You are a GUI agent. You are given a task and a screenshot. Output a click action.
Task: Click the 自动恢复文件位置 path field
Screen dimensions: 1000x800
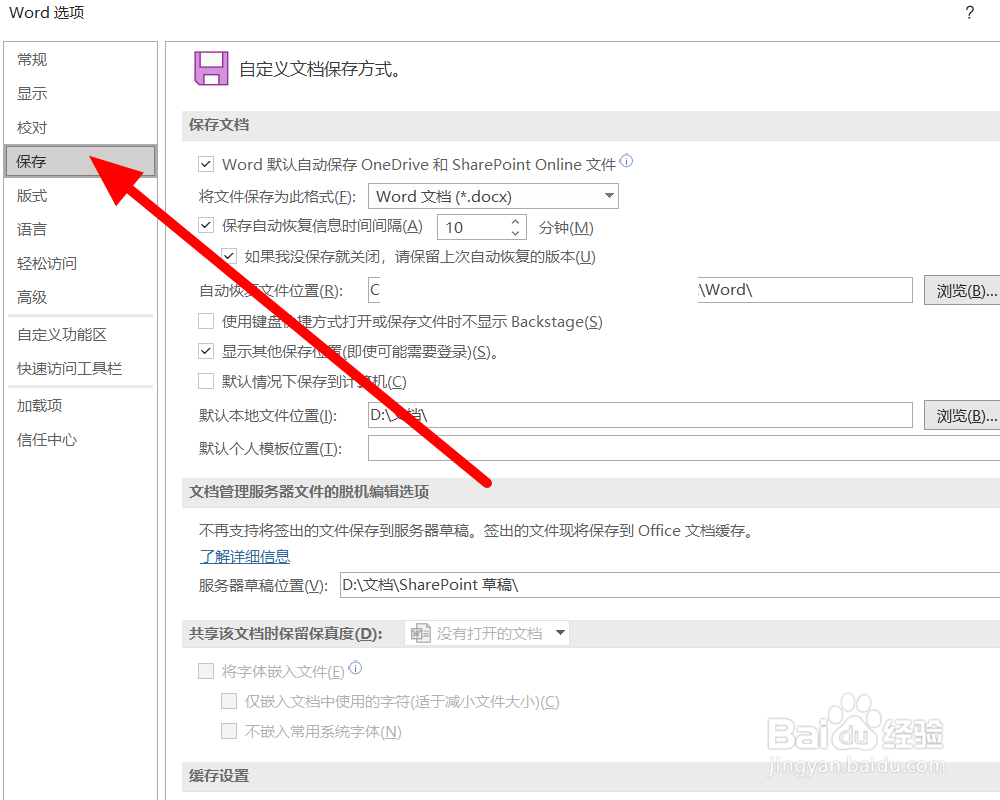(640, 290)
